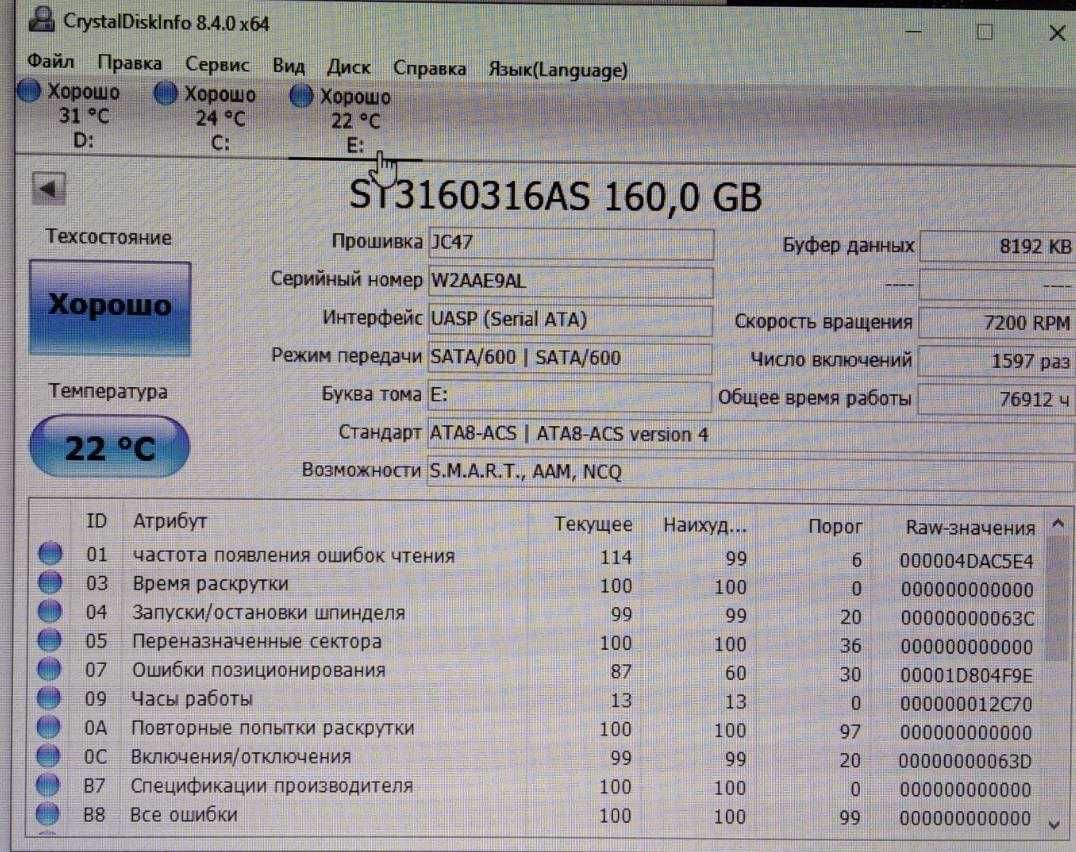Select the Переназначенные сектора row

coord(537,644)
